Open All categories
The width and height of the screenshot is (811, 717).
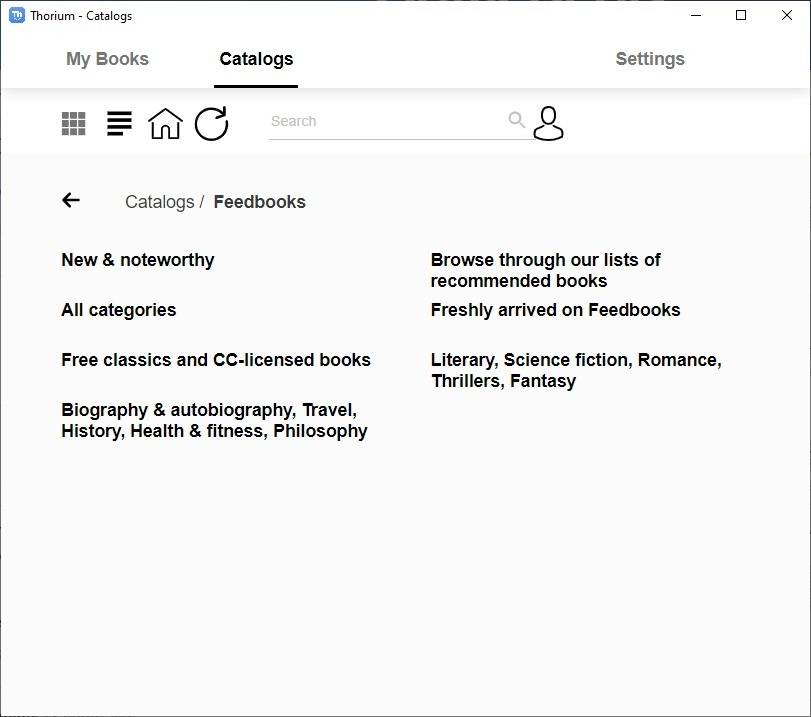(118, 310)
